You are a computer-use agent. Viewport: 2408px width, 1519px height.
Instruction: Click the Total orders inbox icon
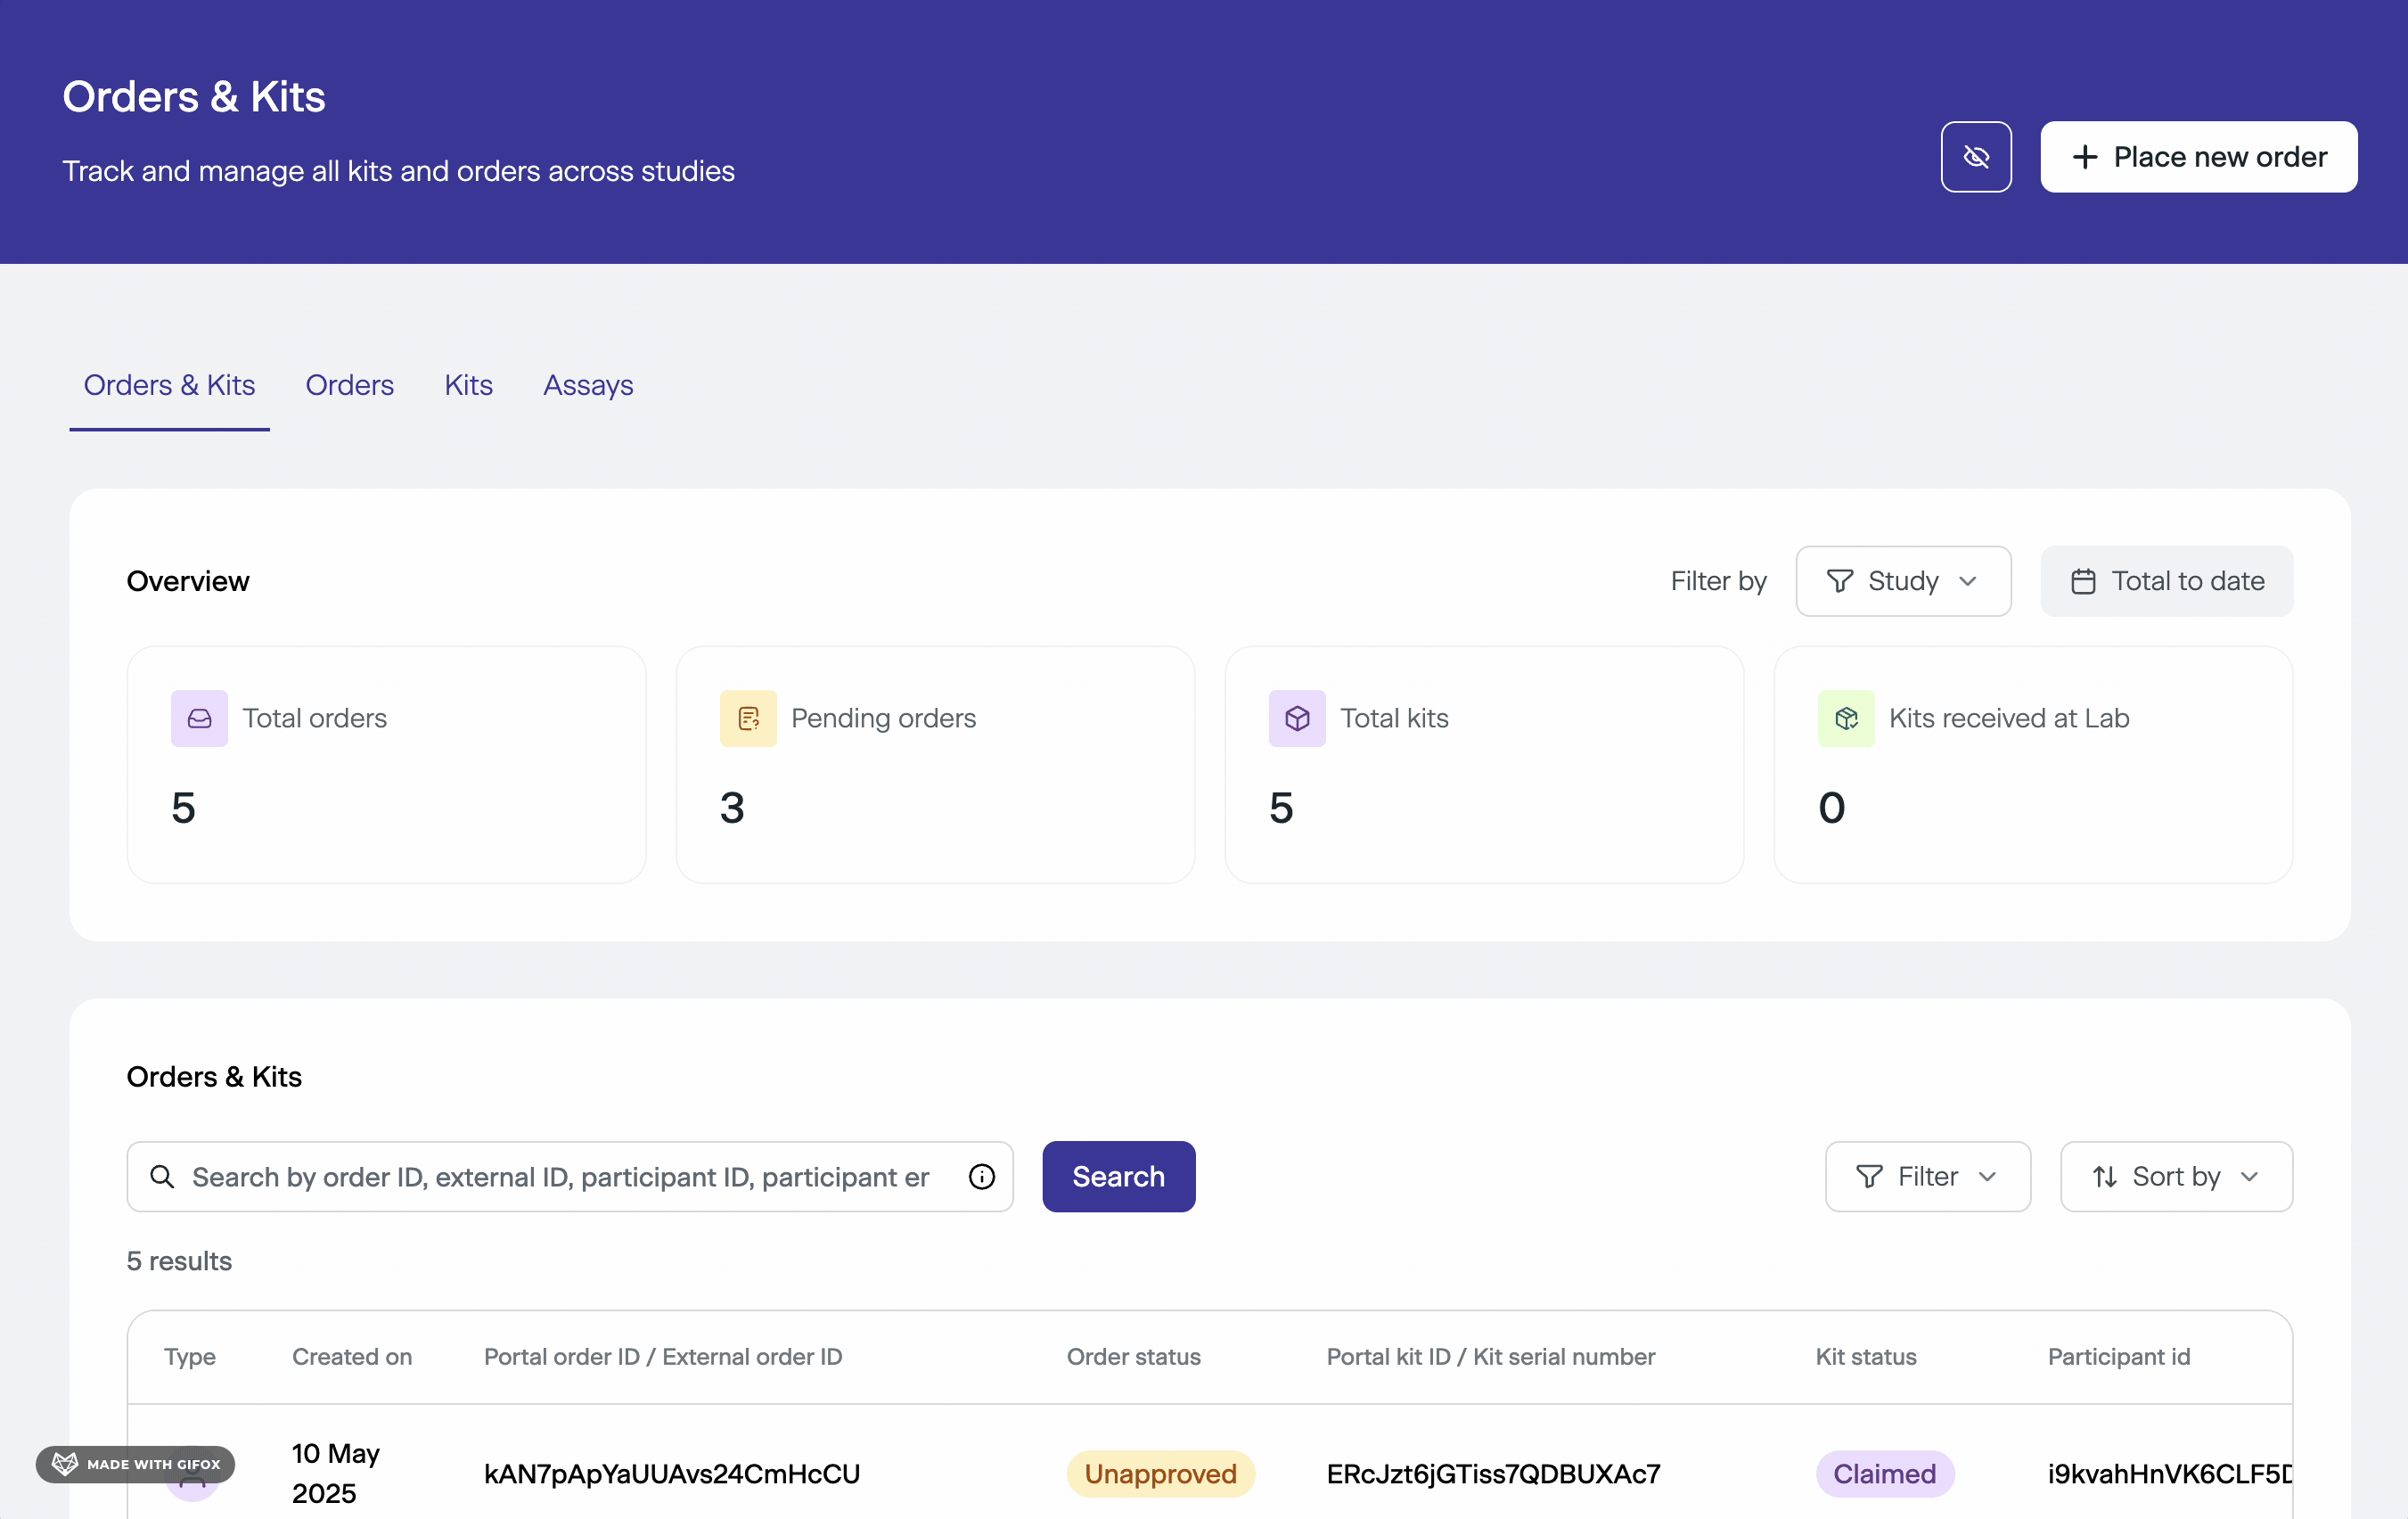coord(199,718)
